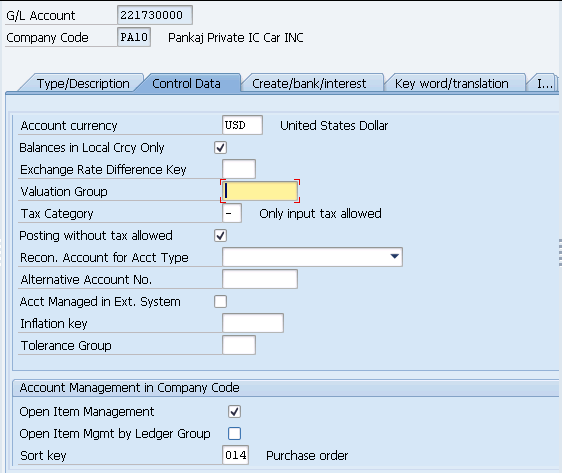The image size is (562, 473).
Task: Toggle Open Item Management checkbox
Action: tap(234, 412)
